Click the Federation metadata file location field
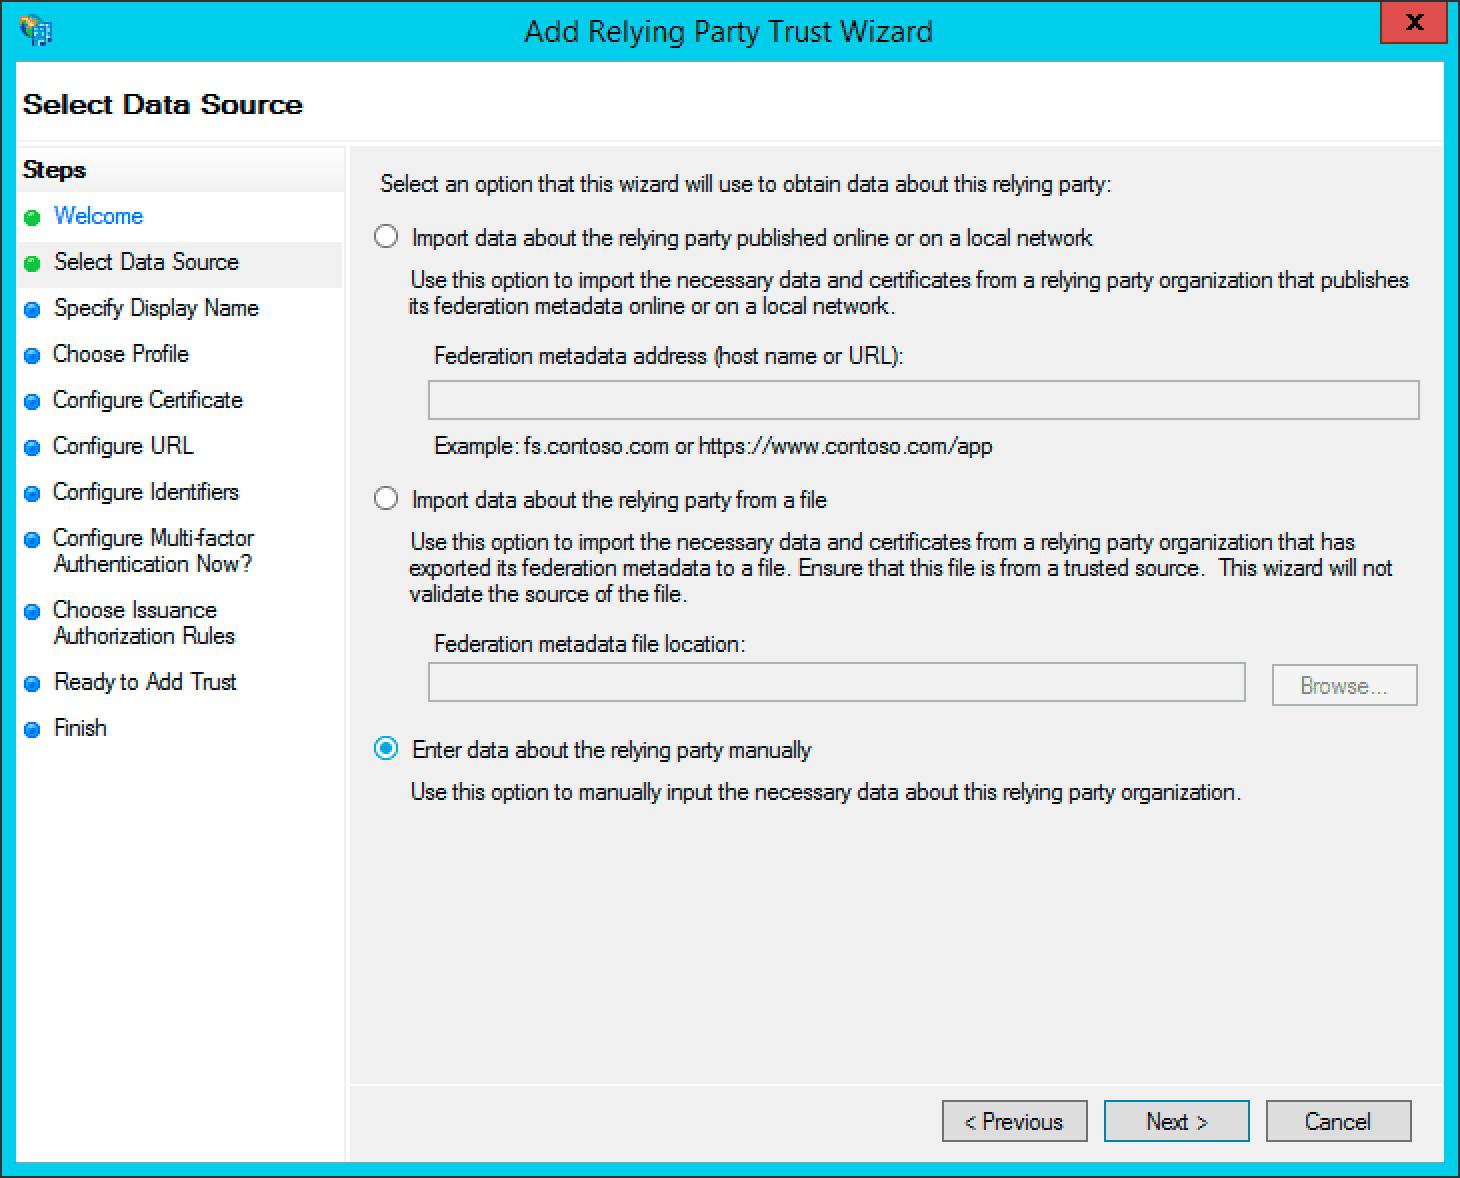 [x=836, y=682]
